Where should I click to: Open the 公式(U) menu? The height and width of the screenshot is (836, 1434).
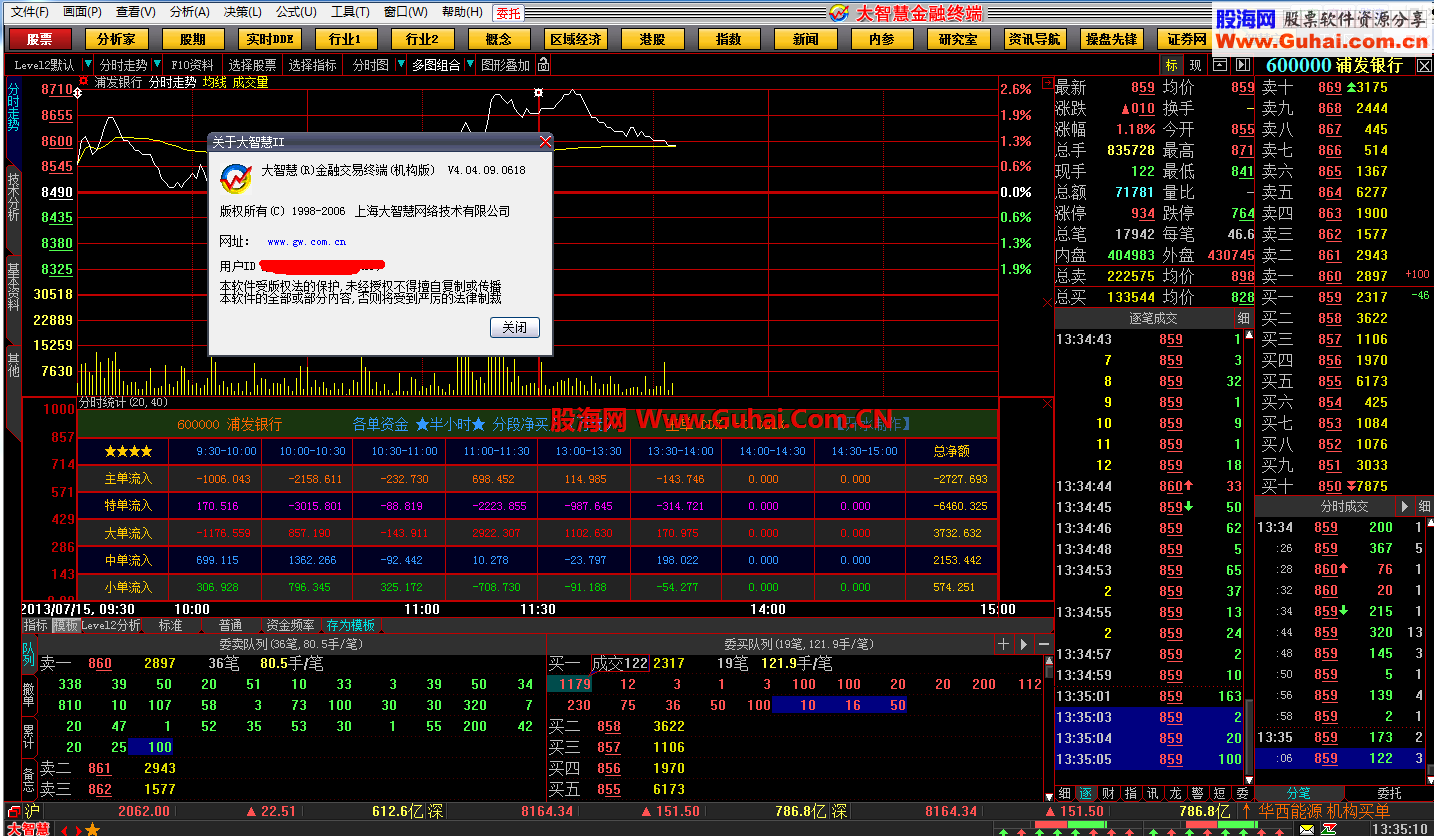click(297, 12)
